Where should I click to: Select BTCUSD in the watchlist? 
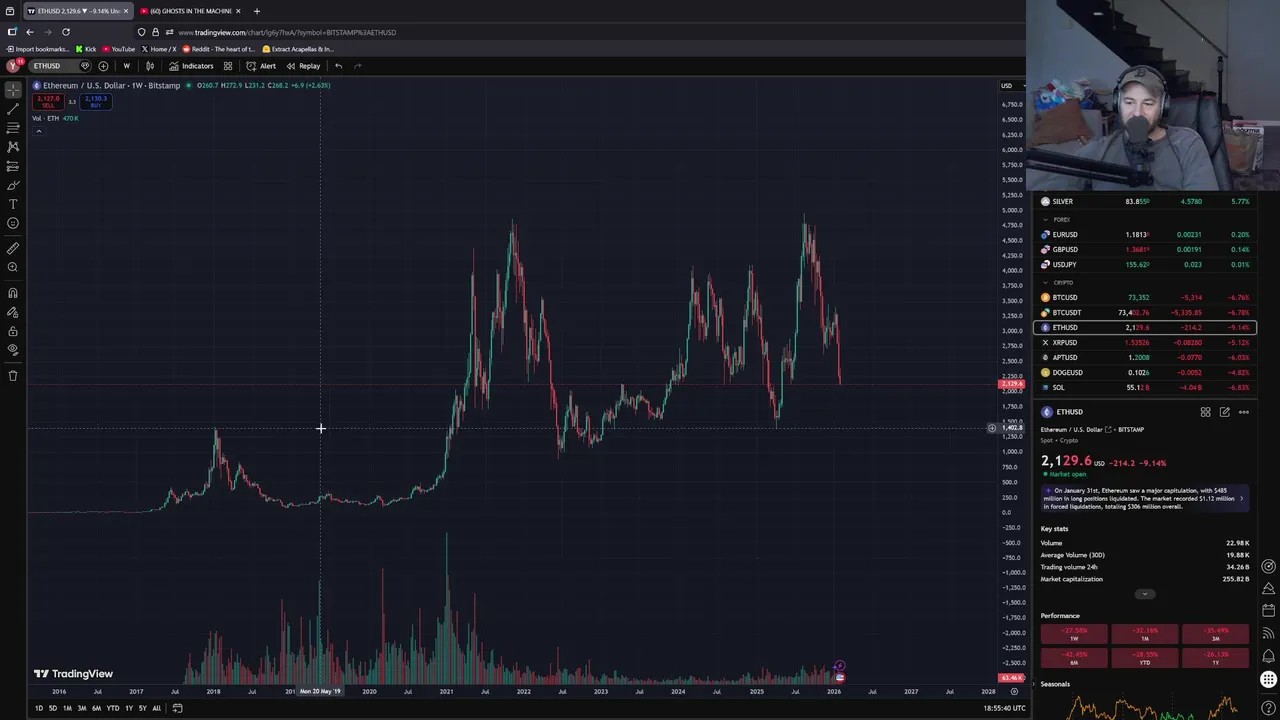coord(1143,298)
